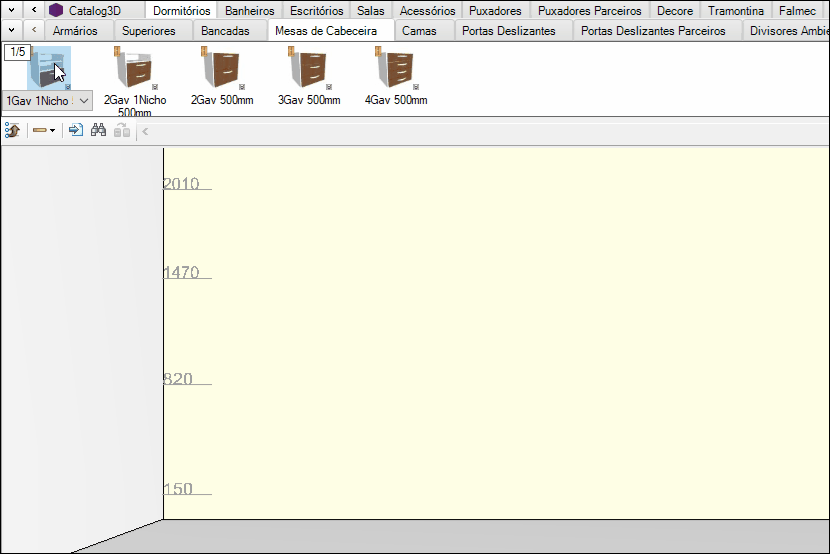The height and width of the screenshot is (554, 830).
Task: Expand top row chevron-down menu
Action: tap(11, 10)
